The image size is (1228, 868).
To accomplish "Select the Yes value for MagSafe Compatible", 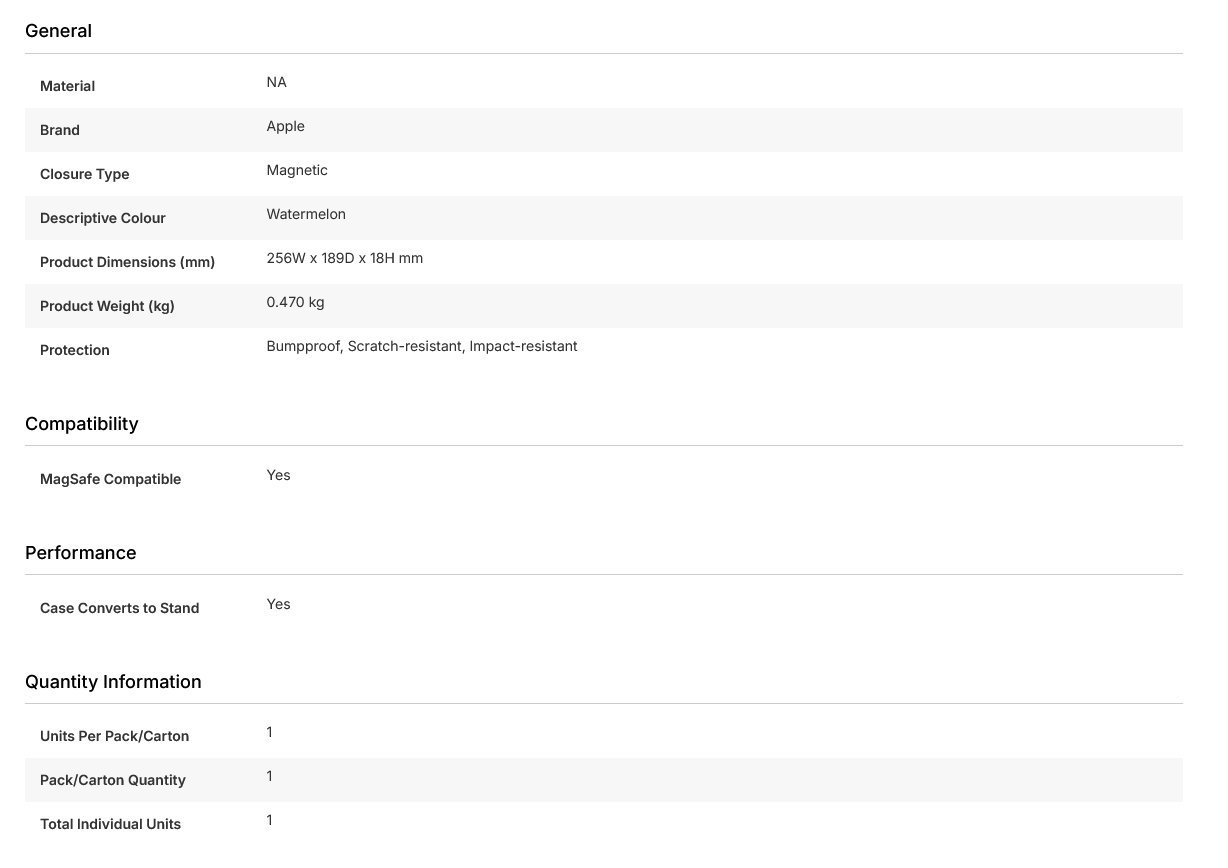I will 278,475.
